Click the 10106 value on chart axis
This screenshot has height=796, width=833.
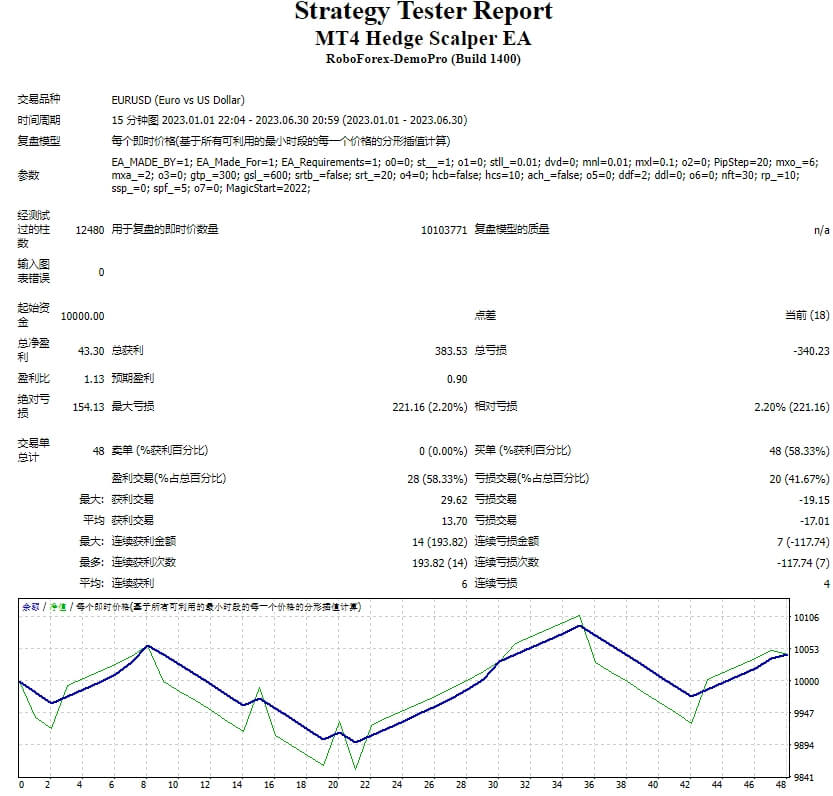point(808,618)
